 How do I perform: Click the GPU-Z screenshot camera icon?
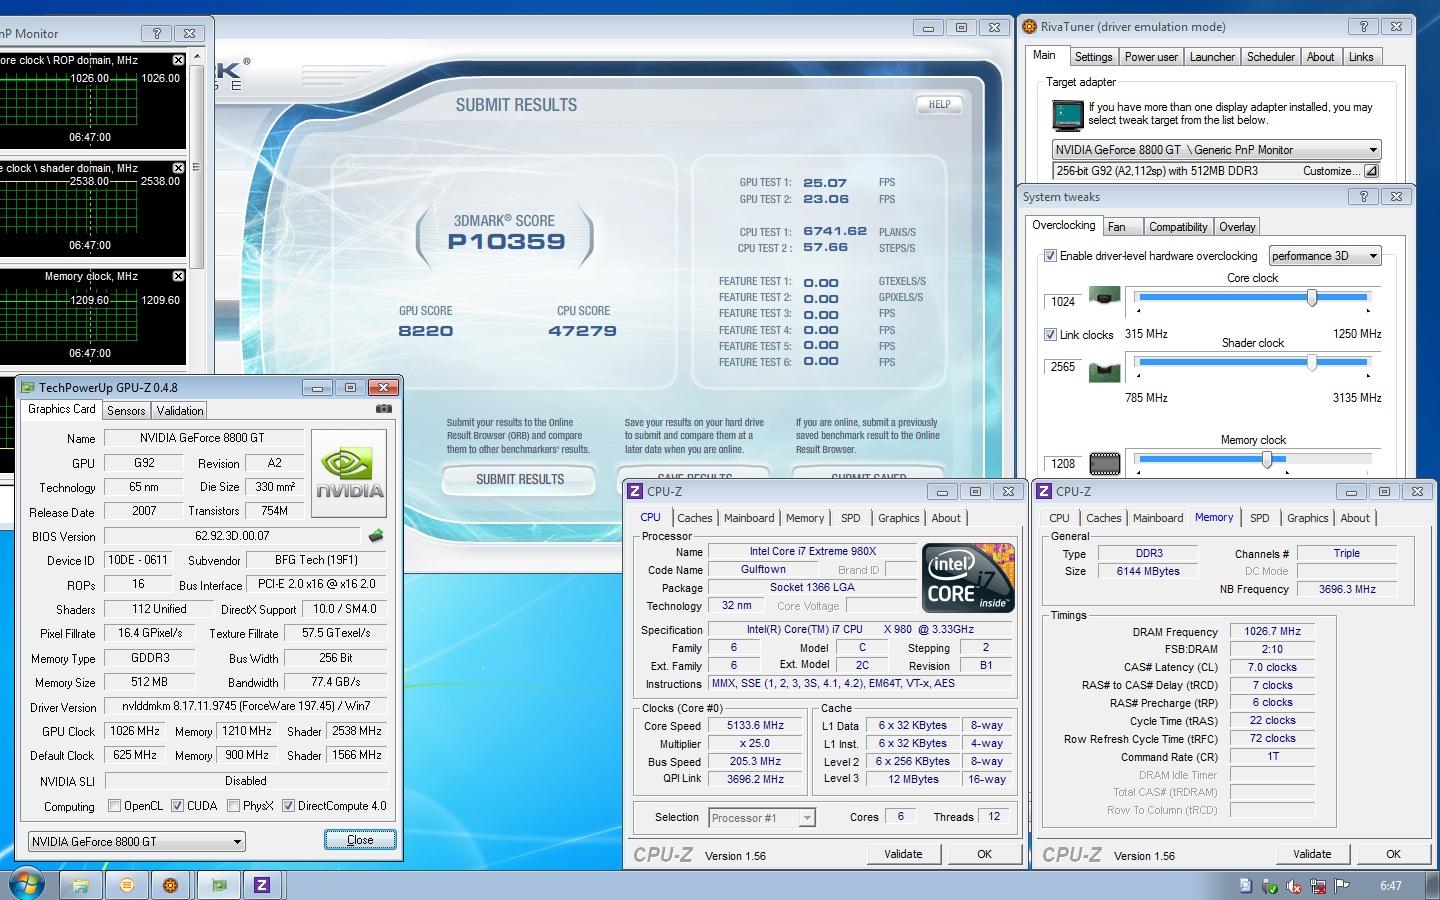[383, 408]
